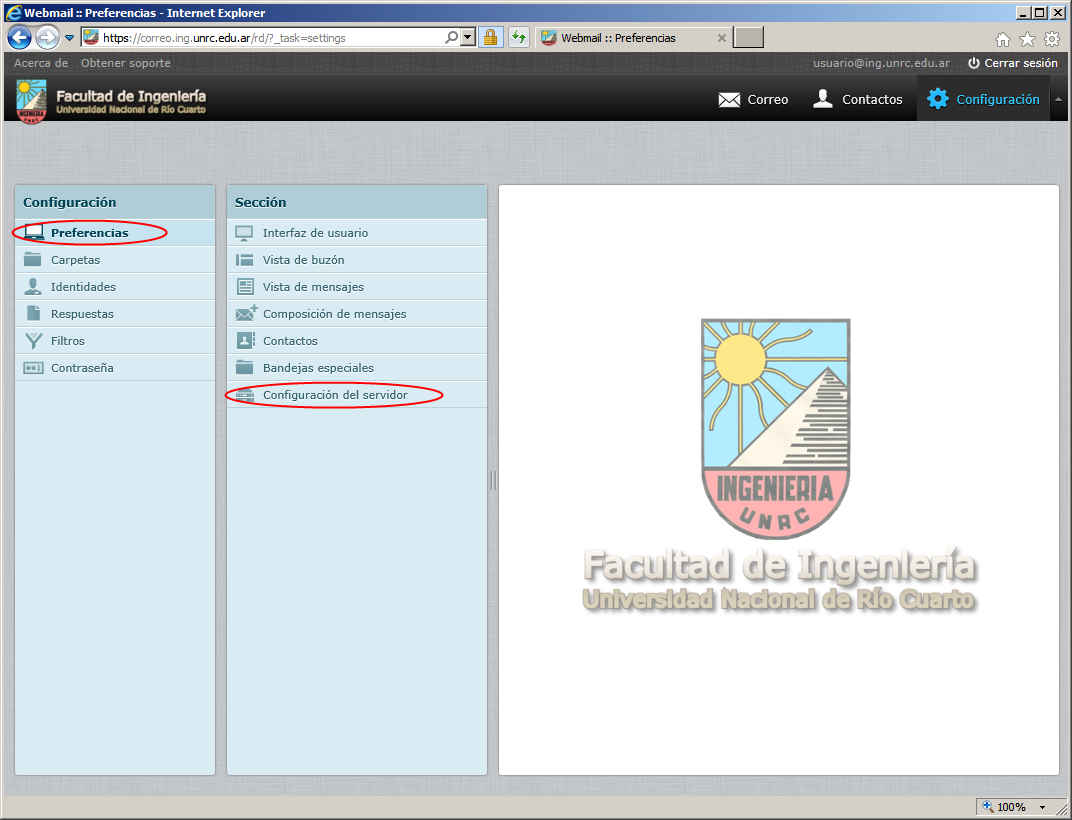Open Internet Explorer Tools gear icon

pos(1051,39)
